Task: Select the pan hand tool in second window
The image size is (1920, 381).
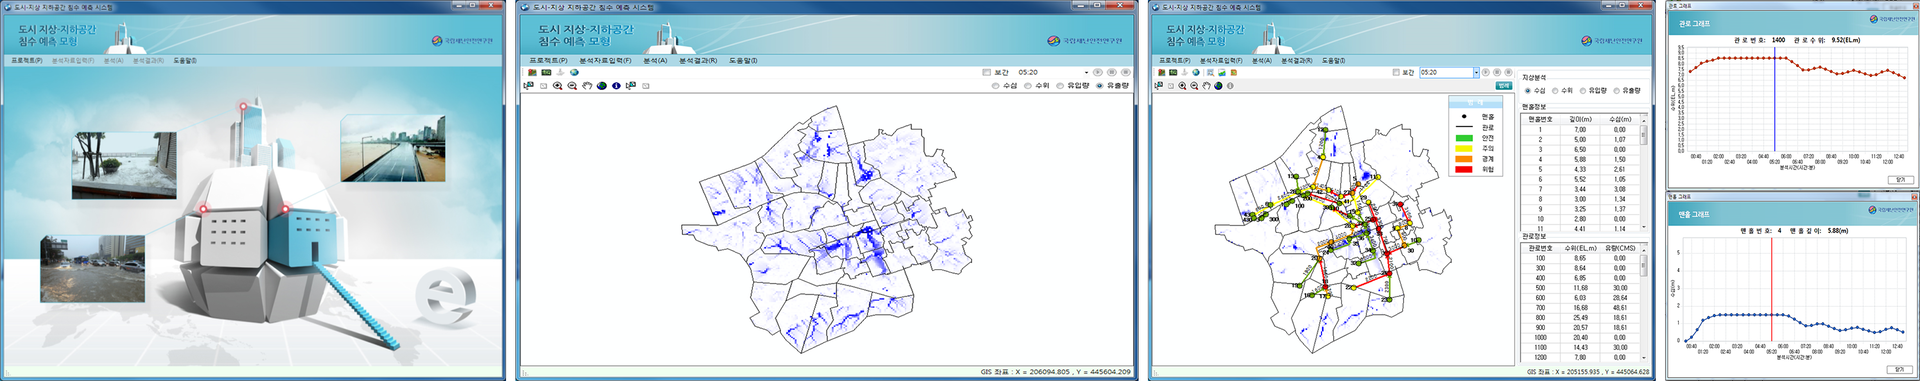Action: tap(587, 86)
